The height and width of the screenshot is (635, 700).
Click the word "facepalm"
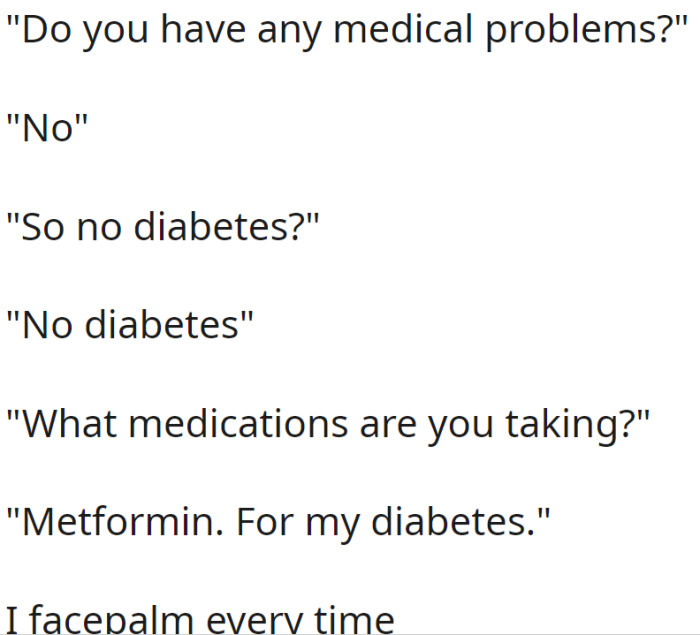click(x=112, y=619)
